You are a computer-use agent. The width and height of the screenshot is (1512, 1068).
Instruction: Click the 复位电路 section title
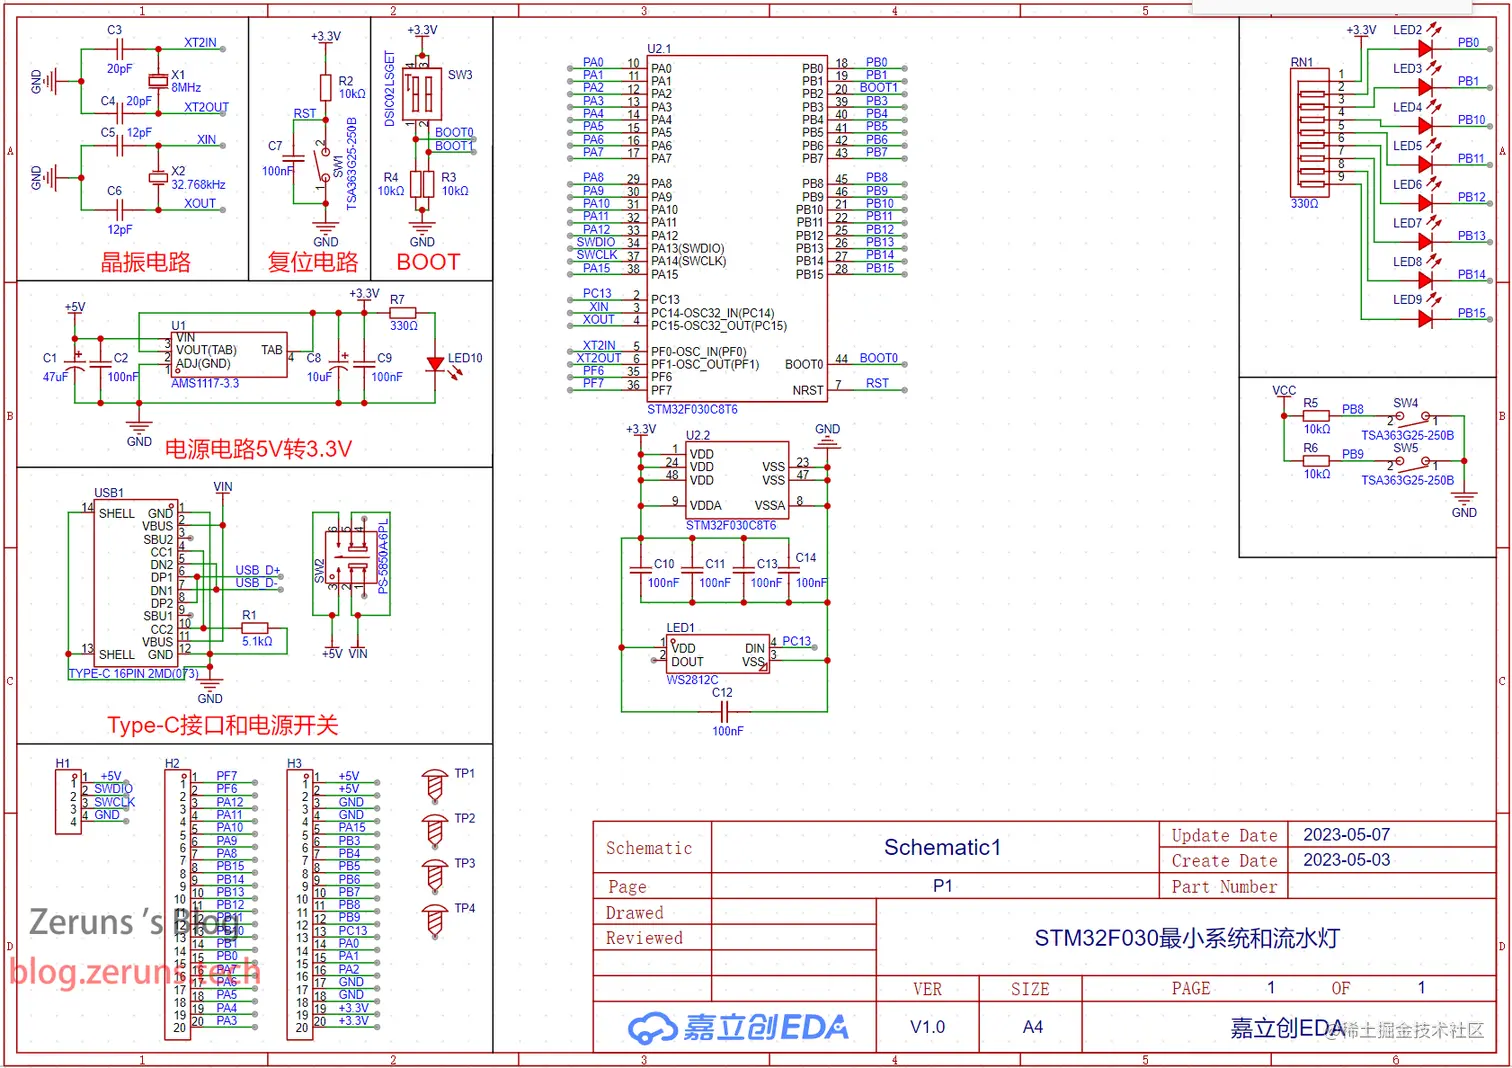click(313, 262)
